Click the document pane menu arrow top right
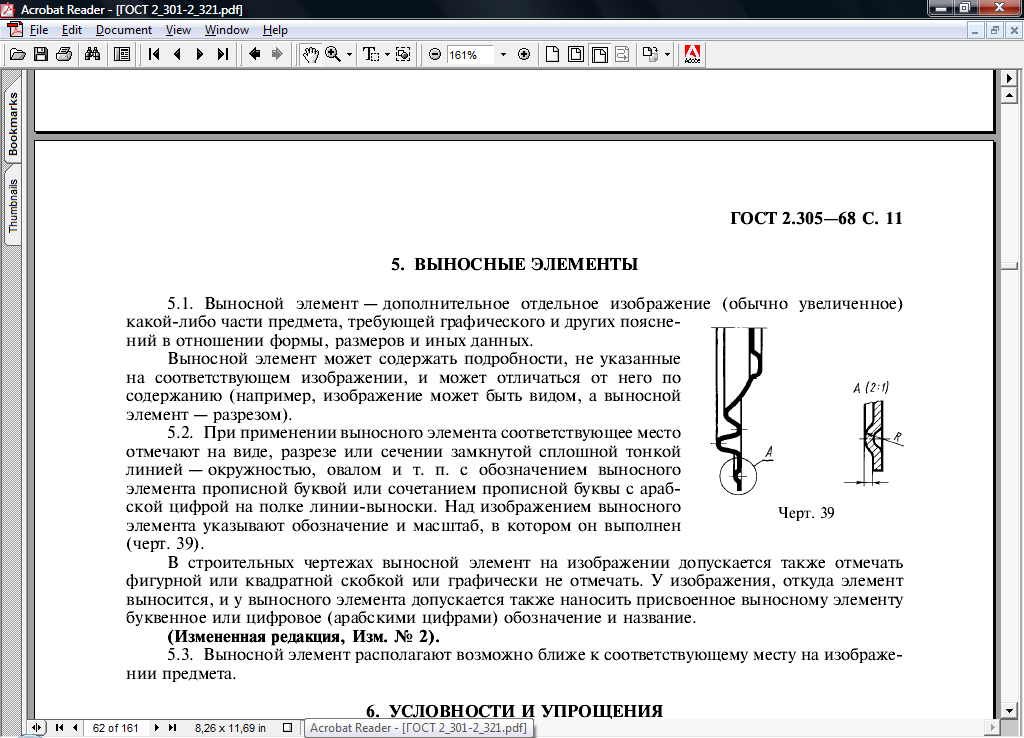The width and height of the screenshot is (1024, 738). [x=1010, y=78]
